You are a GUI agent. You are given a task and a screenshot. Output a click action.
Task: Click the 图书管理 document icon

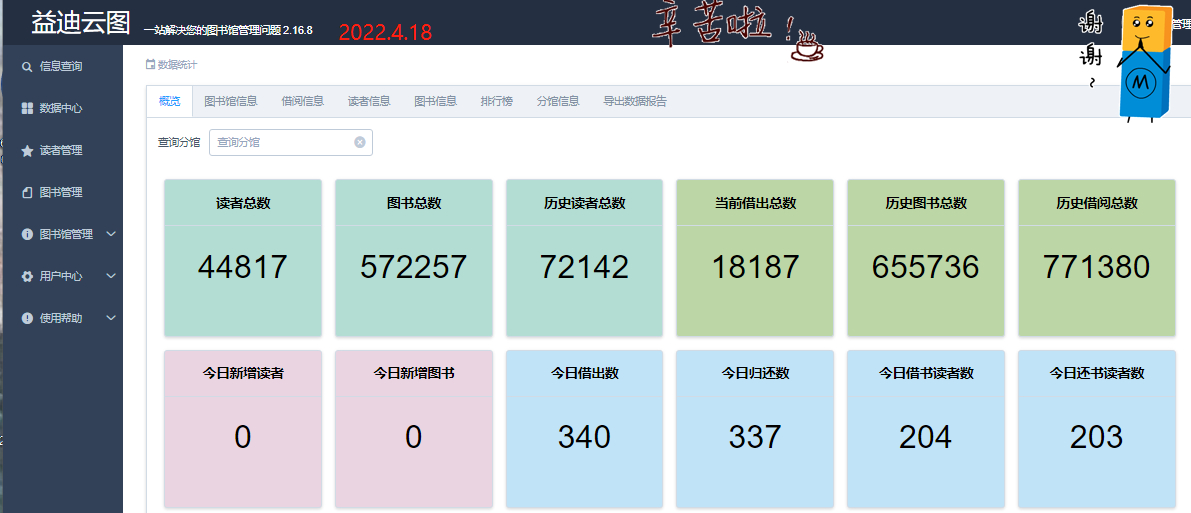pyautogui.click(x=27, y=193)
